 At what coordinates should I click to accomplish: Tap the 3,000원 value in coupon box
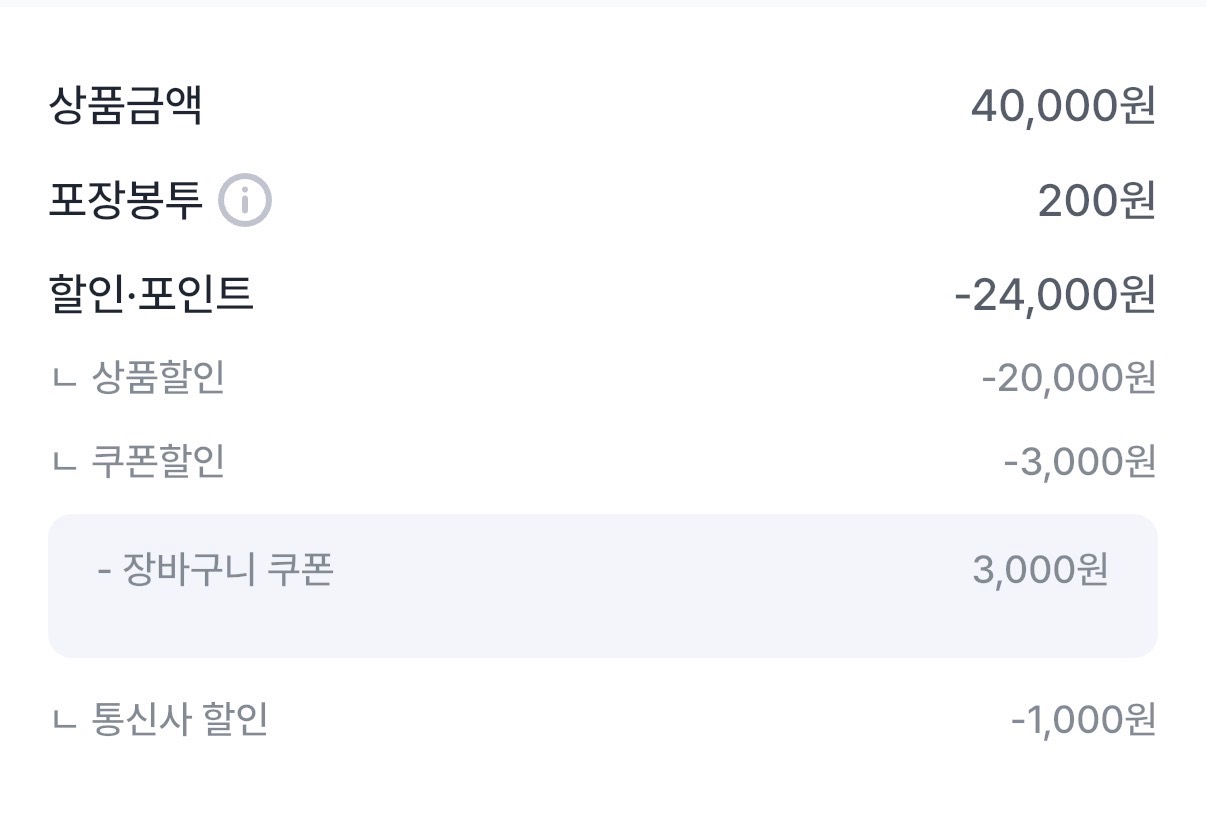(x=1039, y=571)
